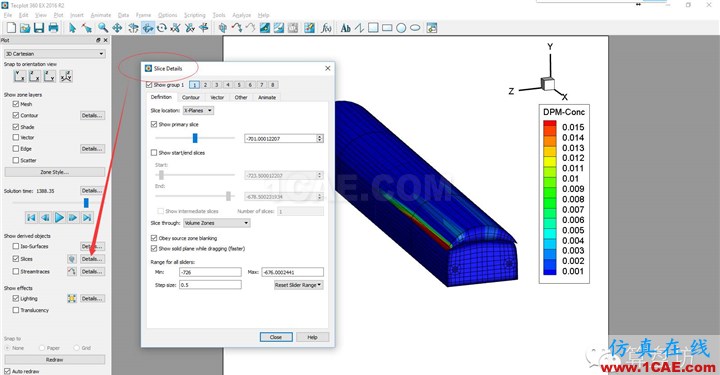The height and width of the screenshot is (375, 720).
Task: Select the zoom magnifier tool
Action: (x=102, y=28)
